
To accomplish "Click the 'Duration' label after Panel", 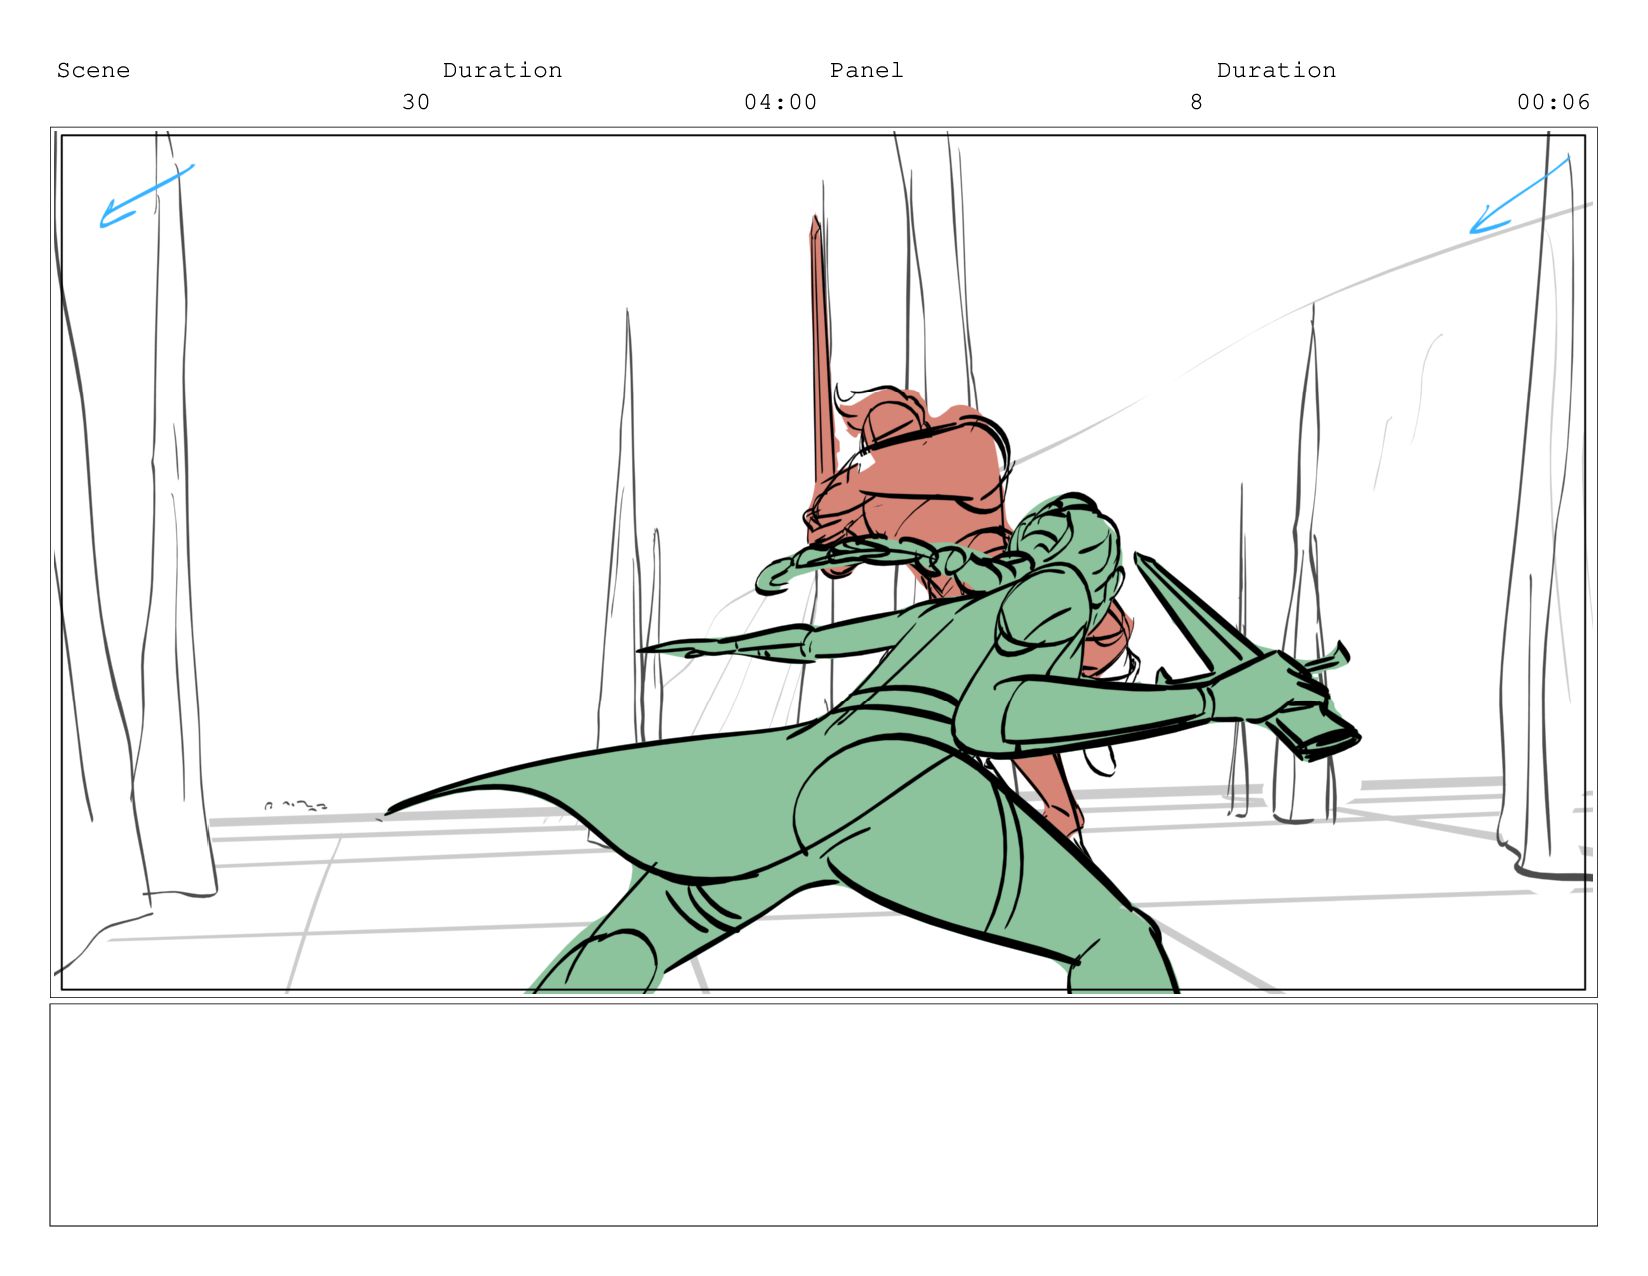I will click(1276, 70).
